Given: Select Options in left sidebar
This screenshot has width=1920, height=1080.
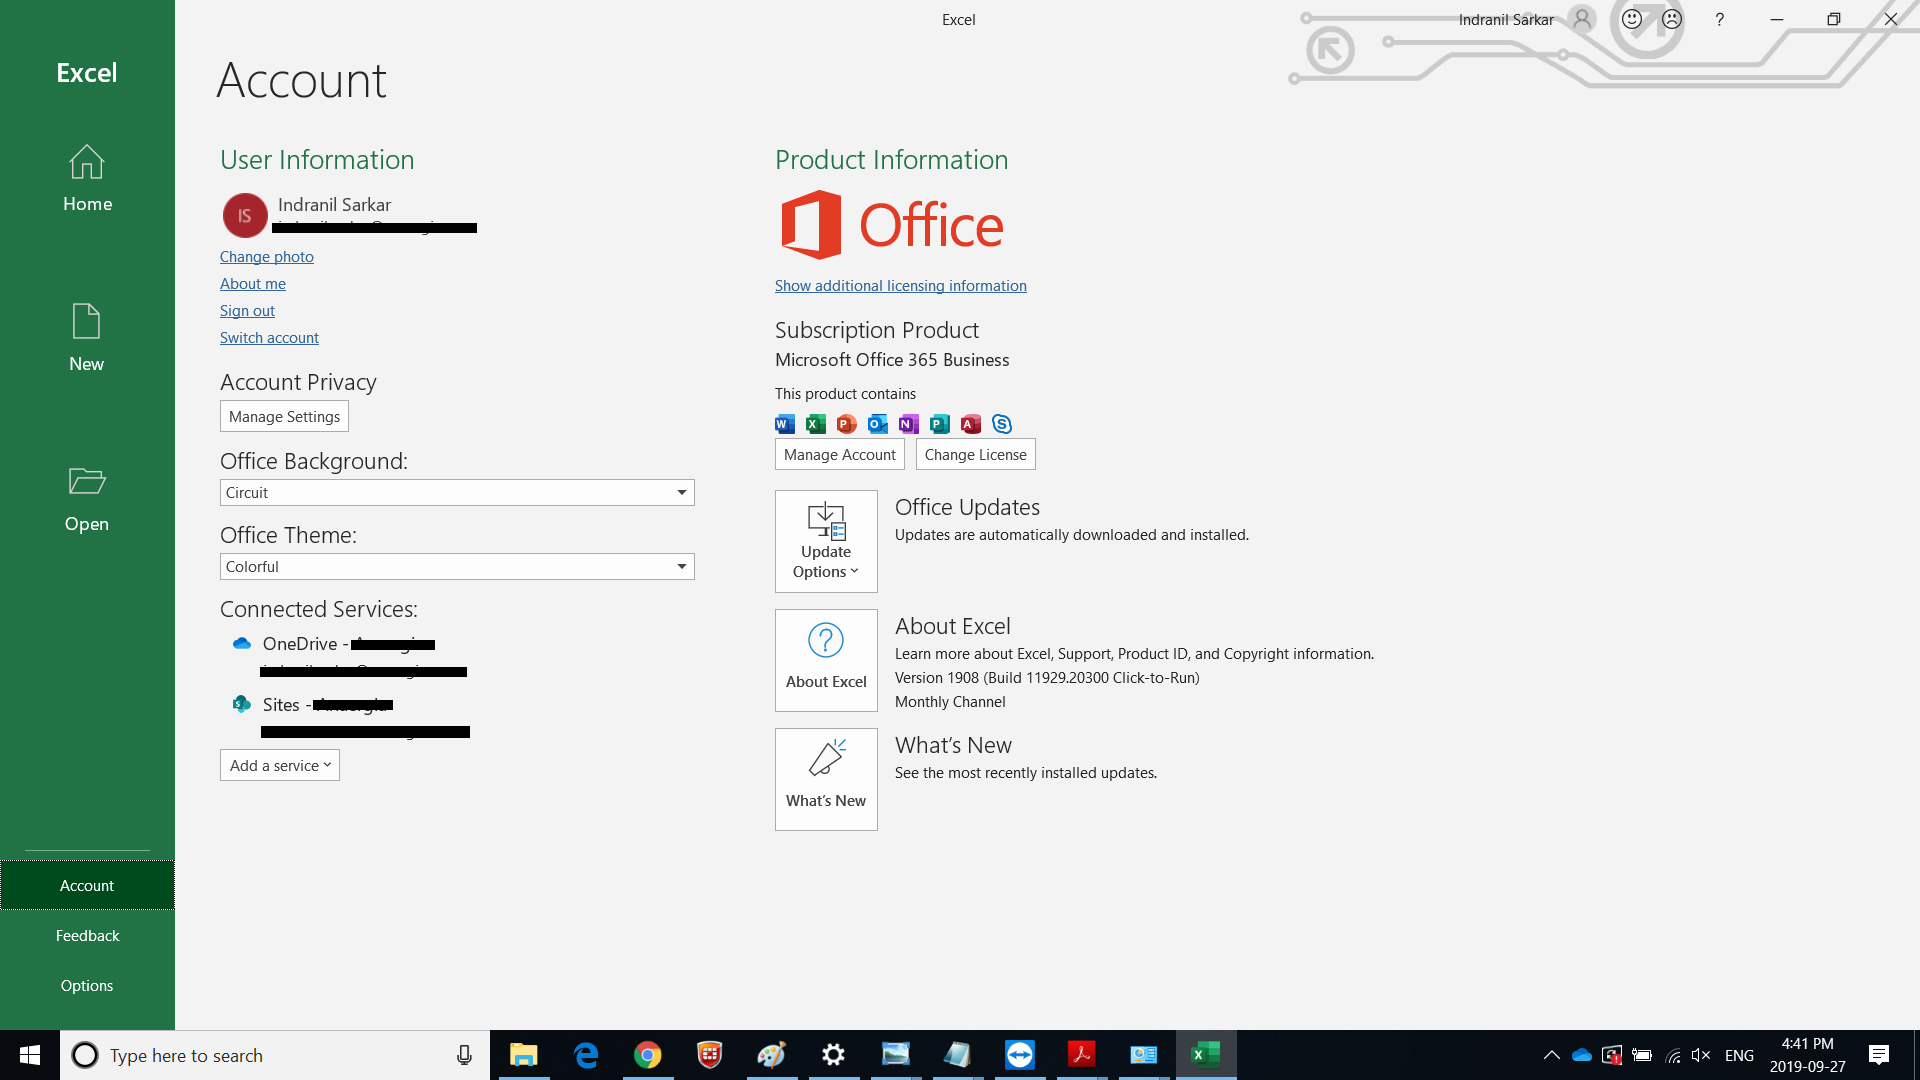Looking at the screenshot, I should coord(87,985).
